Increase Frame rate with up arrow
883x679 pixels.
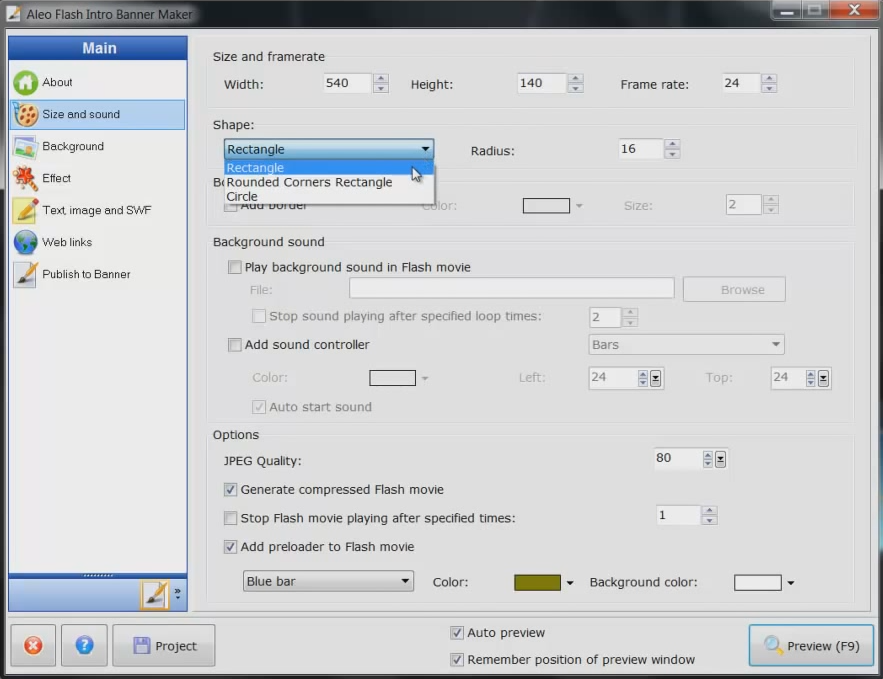click(769, 79)
